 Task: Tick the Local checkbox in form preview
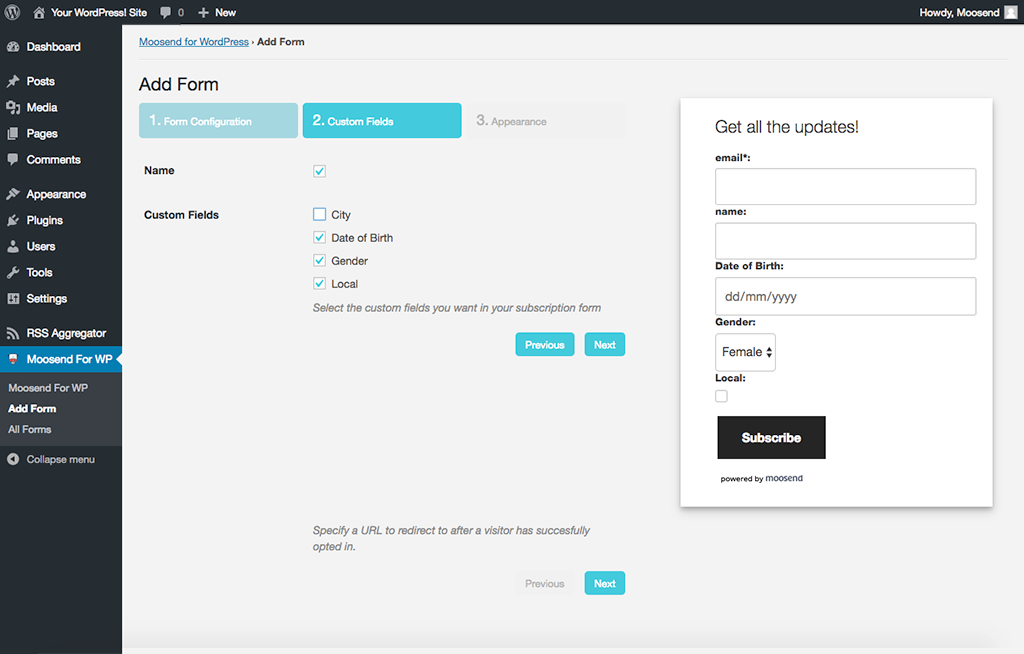coord(722,396)
